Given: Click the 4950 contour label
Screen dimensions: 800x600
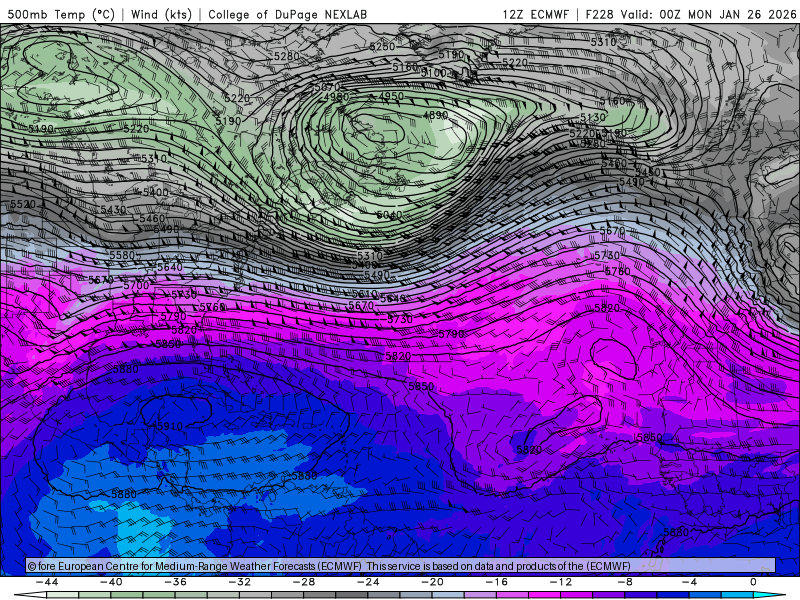Looking at the screenshot, I should [391, 96].
